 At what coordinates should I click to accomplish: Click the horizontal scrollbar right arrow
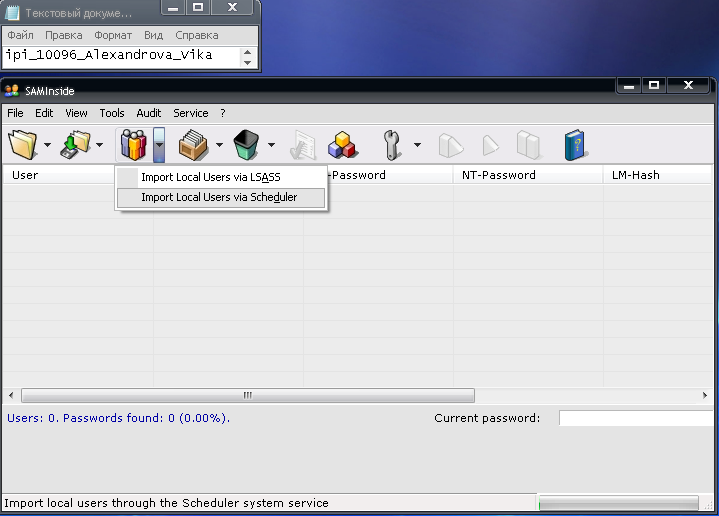(x=705, y=395)
